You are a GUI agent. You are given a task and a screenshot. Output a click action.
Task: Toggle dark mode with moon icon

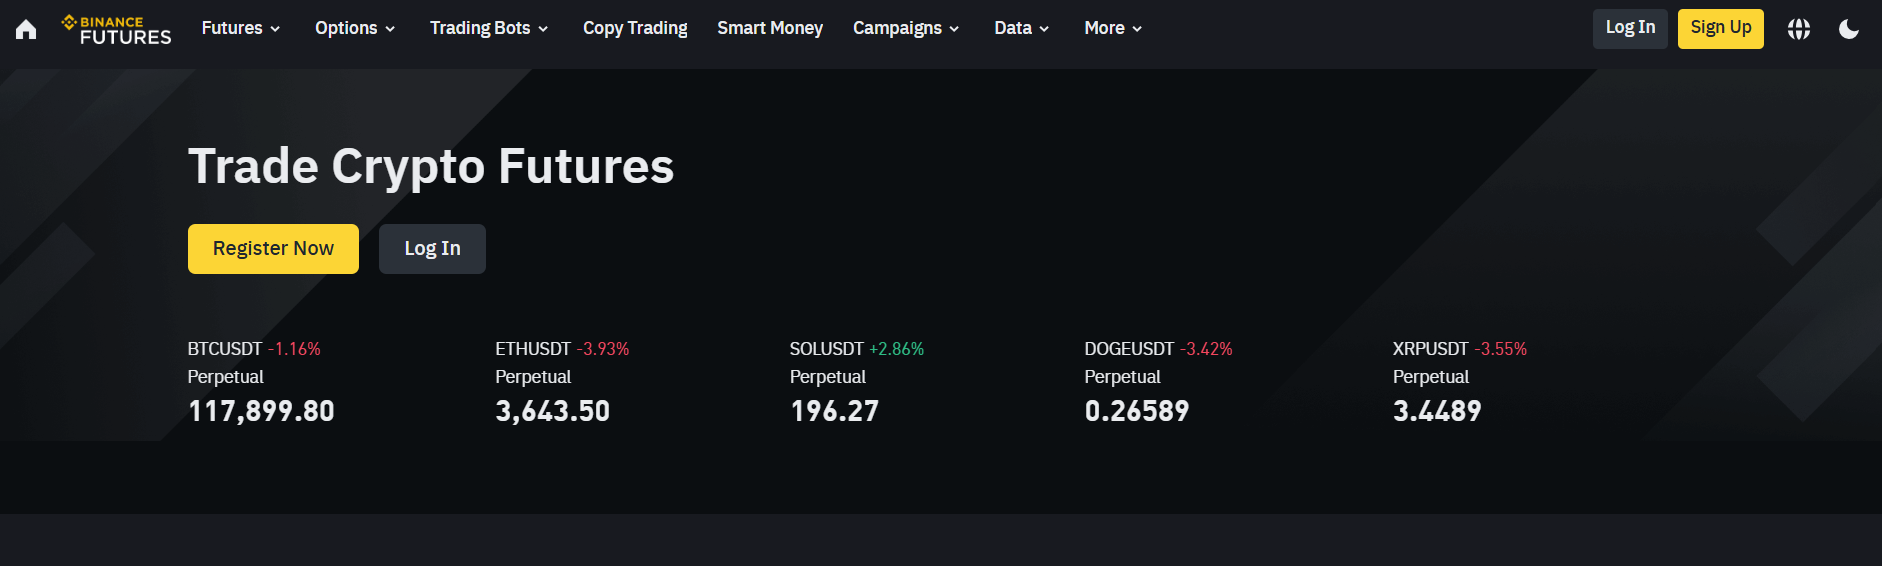click(x=1848, y=29)
